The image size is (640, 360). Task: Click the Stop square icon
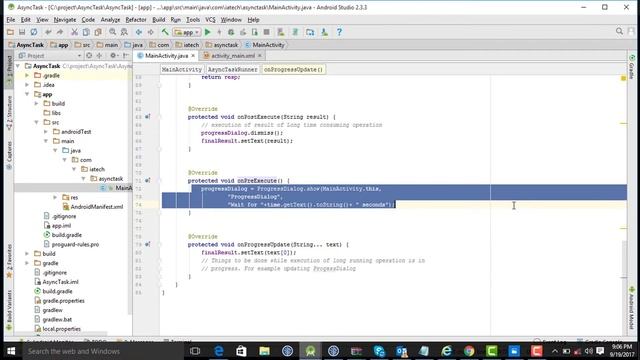pos(267,32)
